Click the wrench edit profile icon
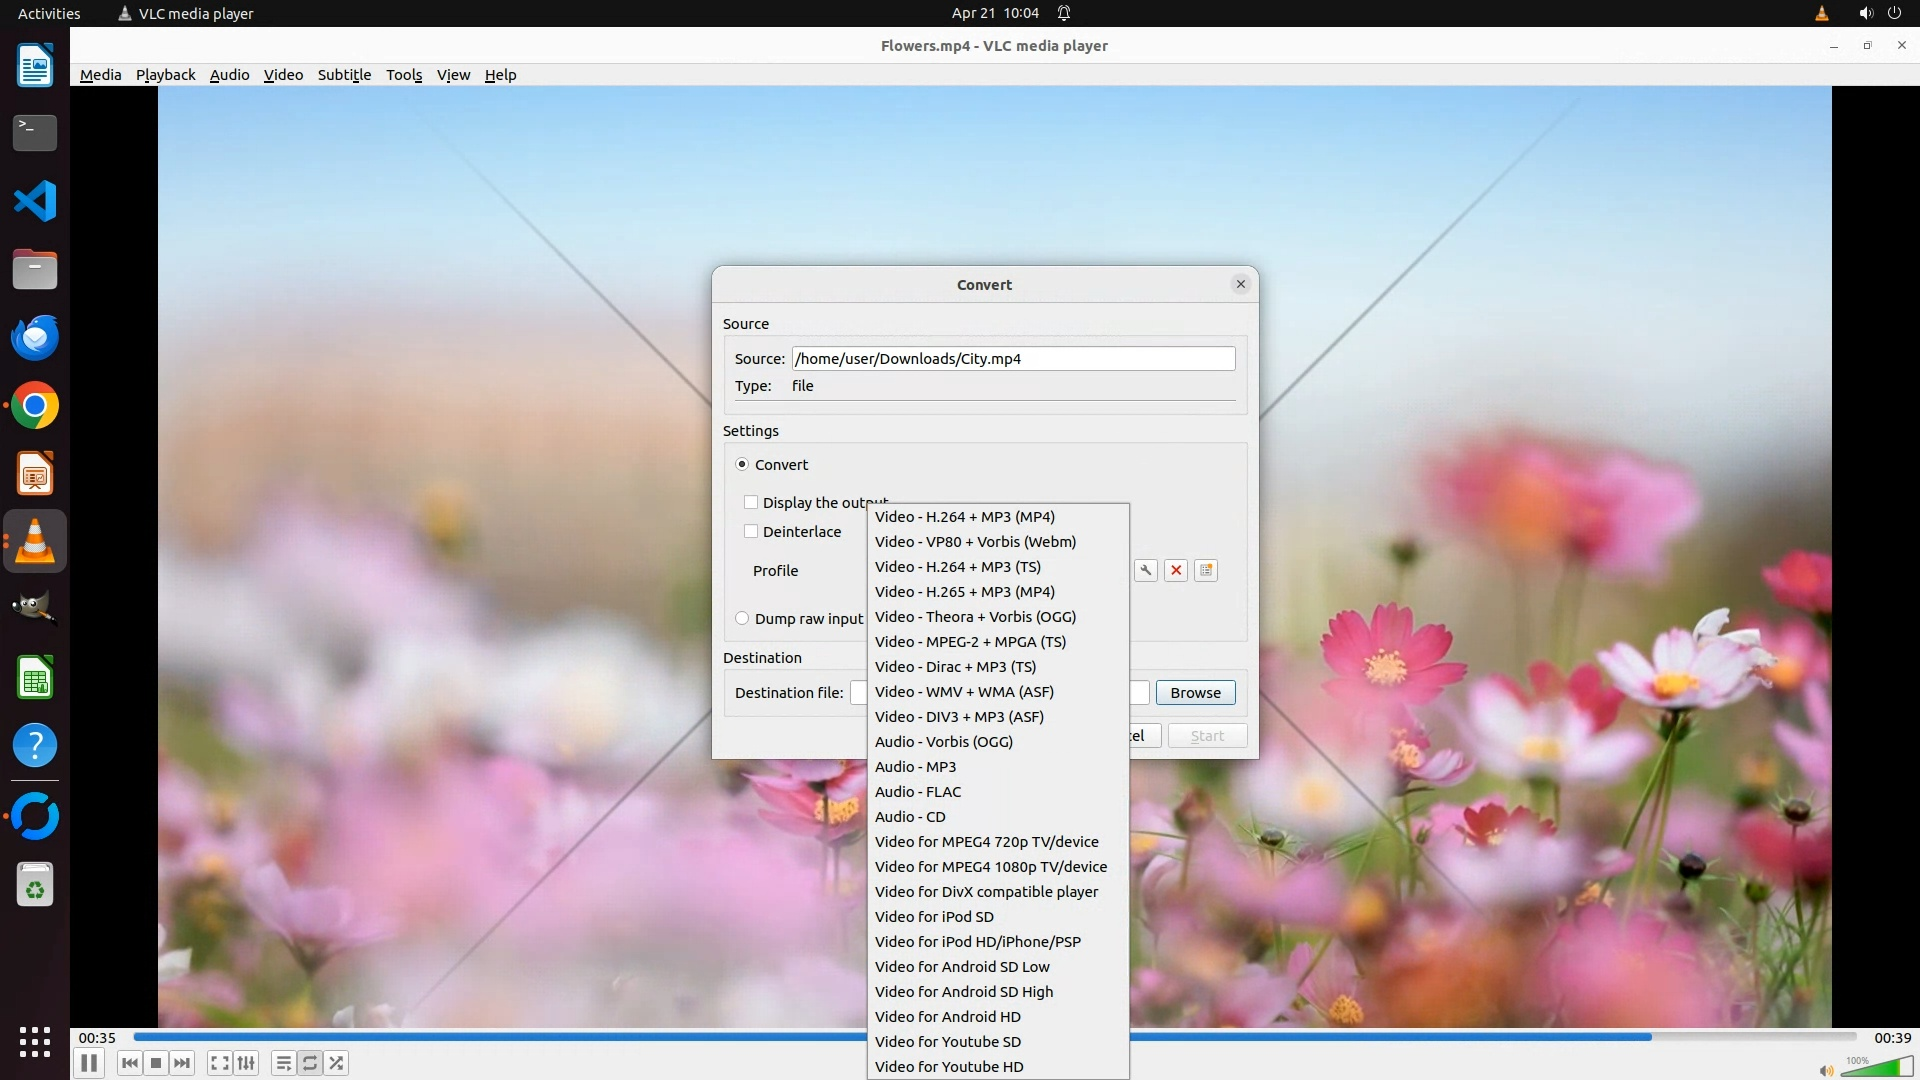Viewport: 1920px width, 1080px height. click(x=1146, y=570)
